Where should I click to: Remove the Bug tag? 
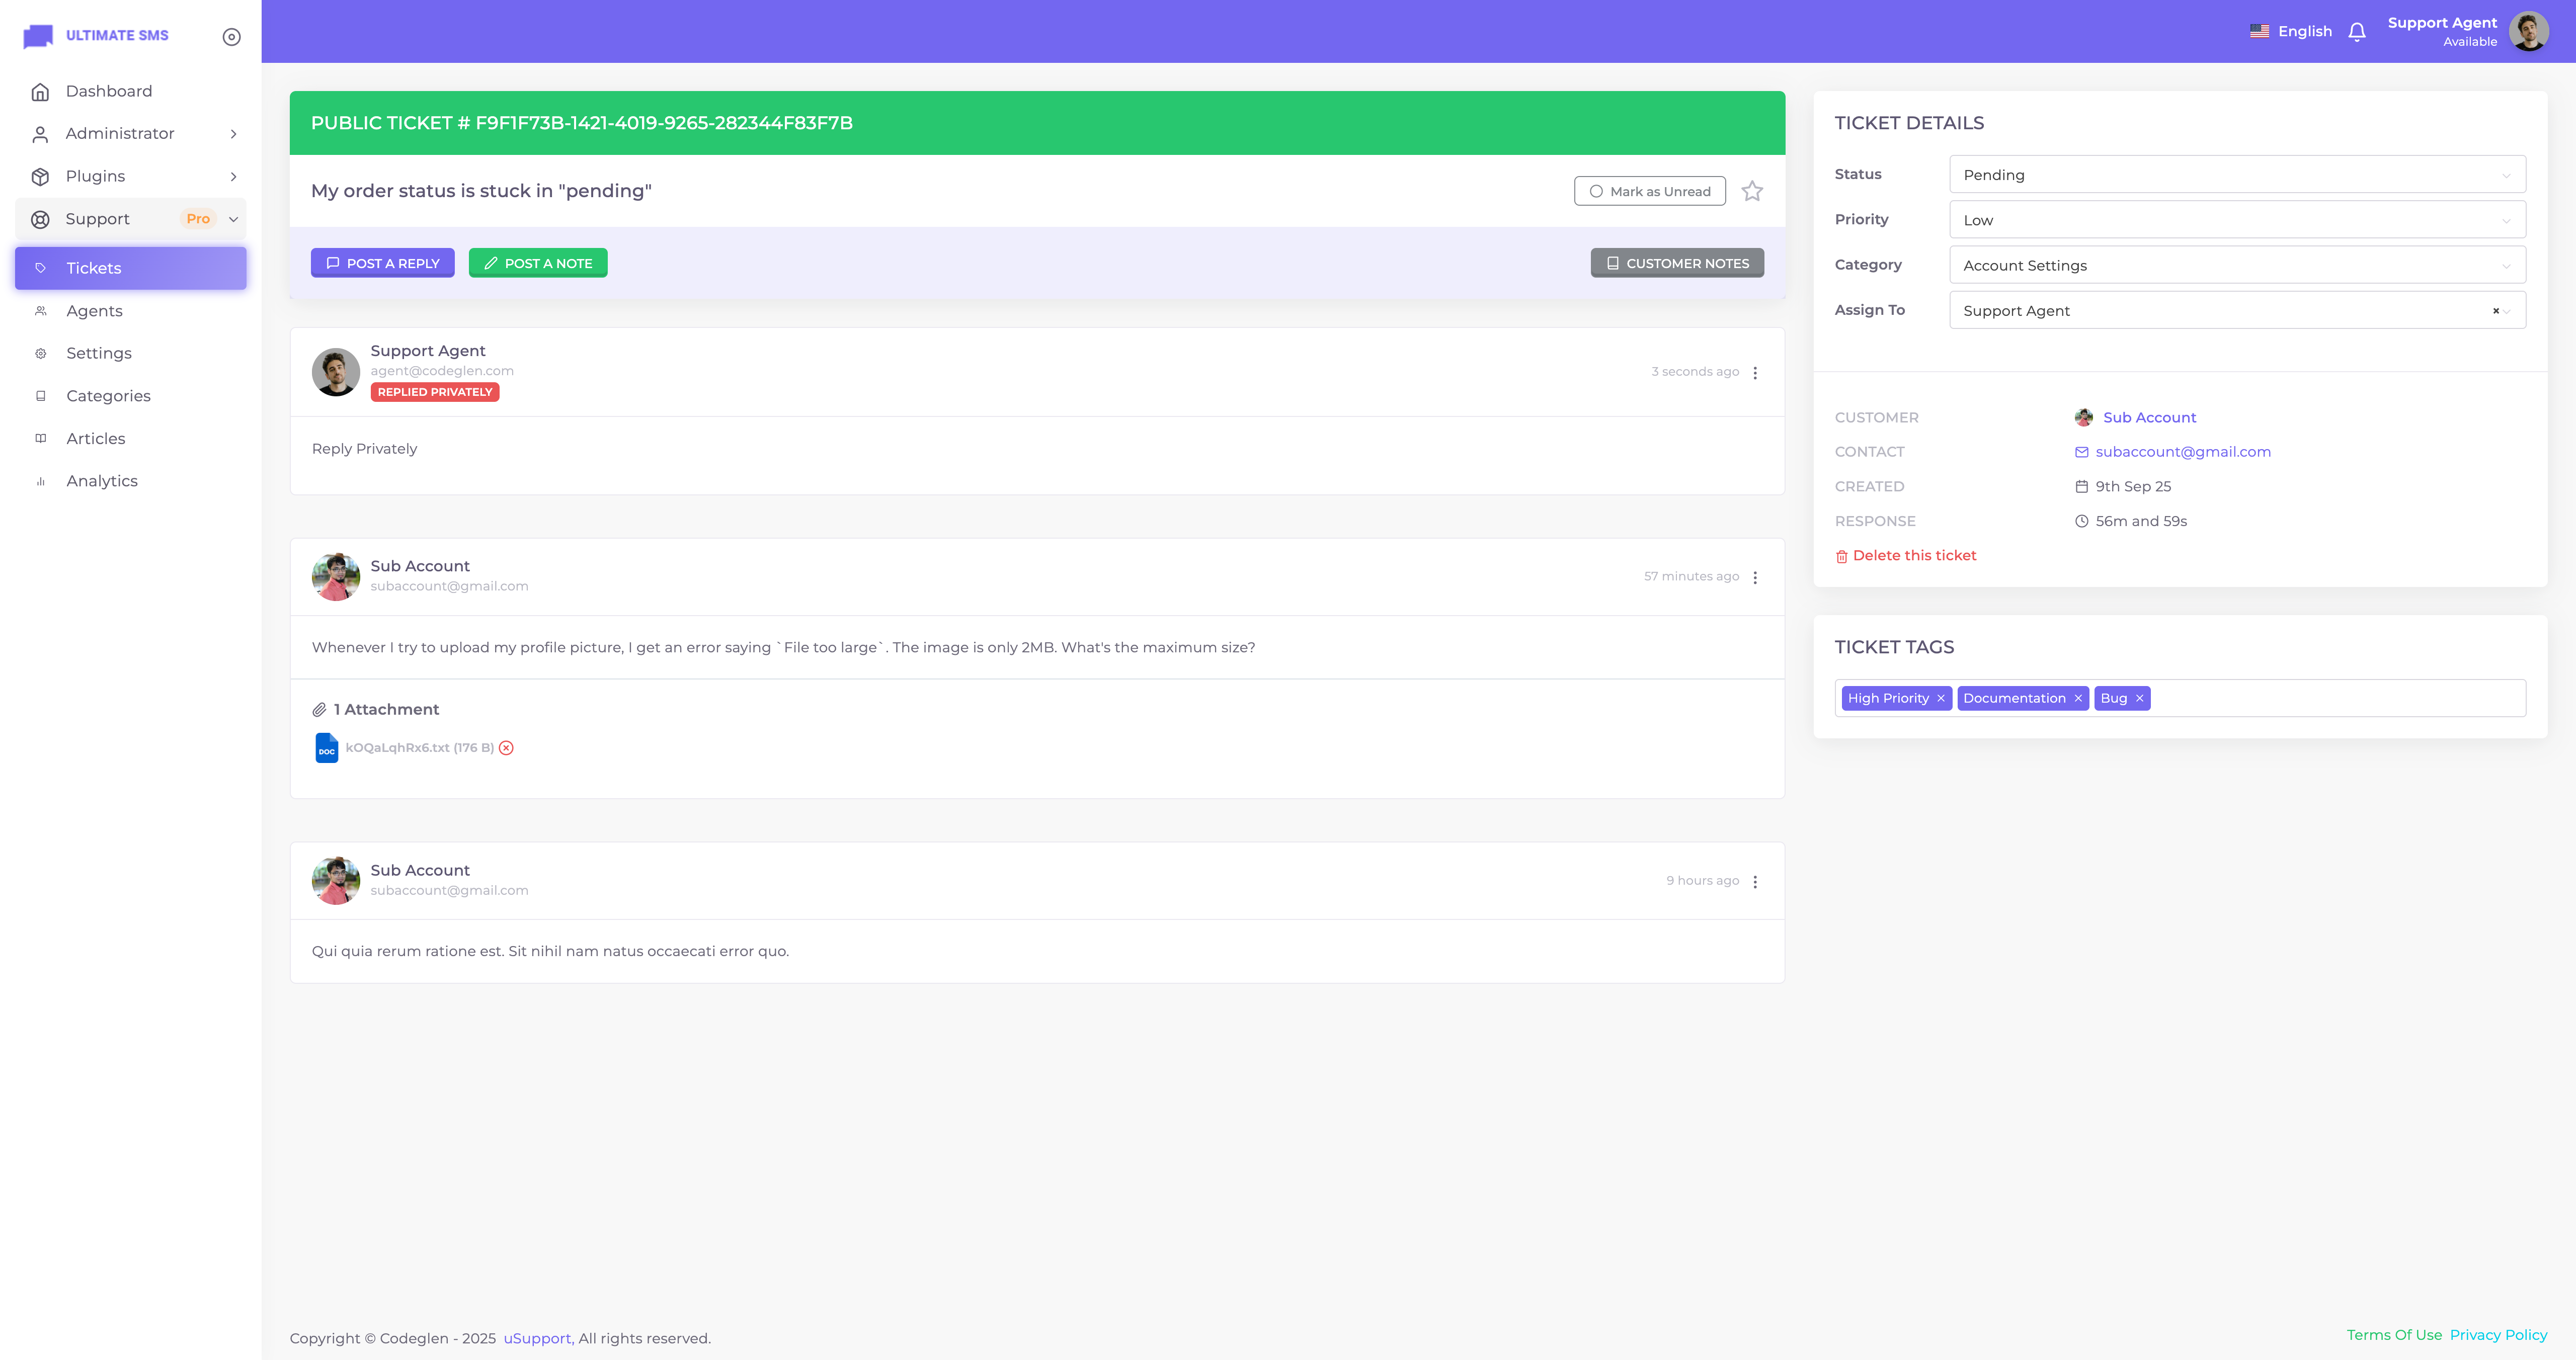pos(2140,699)
